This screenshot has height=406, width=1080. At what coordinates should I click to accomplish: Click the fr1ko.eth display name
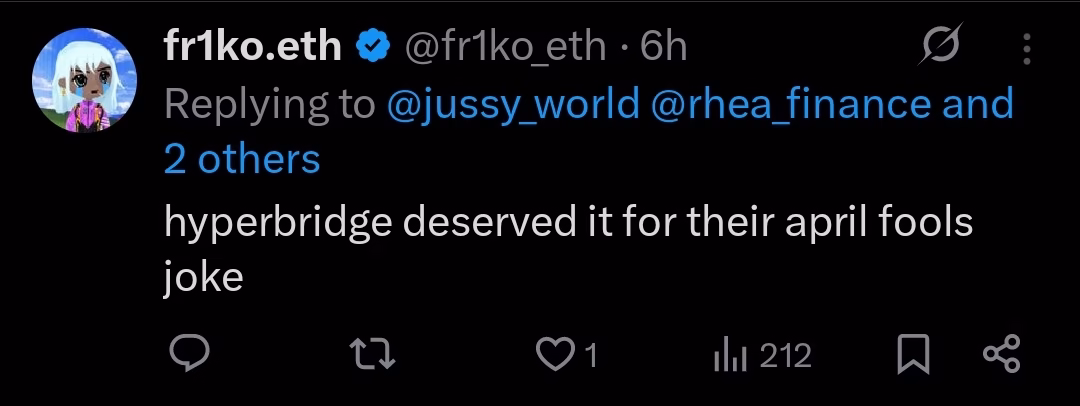[253, 46]
